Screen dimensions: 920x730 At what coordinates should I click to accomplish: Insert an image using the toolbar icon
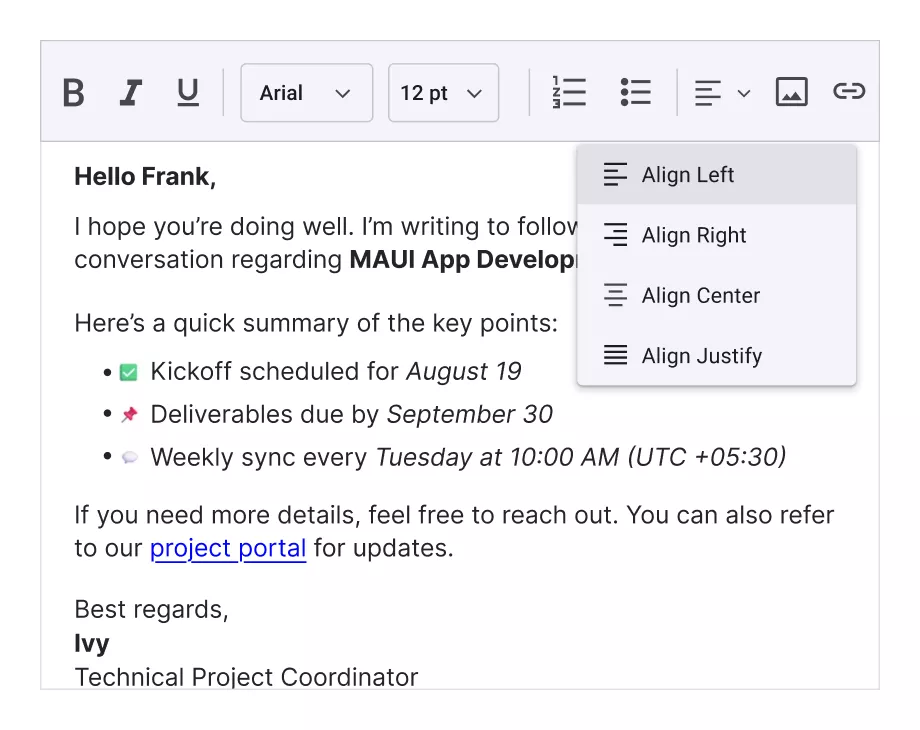tap(791, 92)
